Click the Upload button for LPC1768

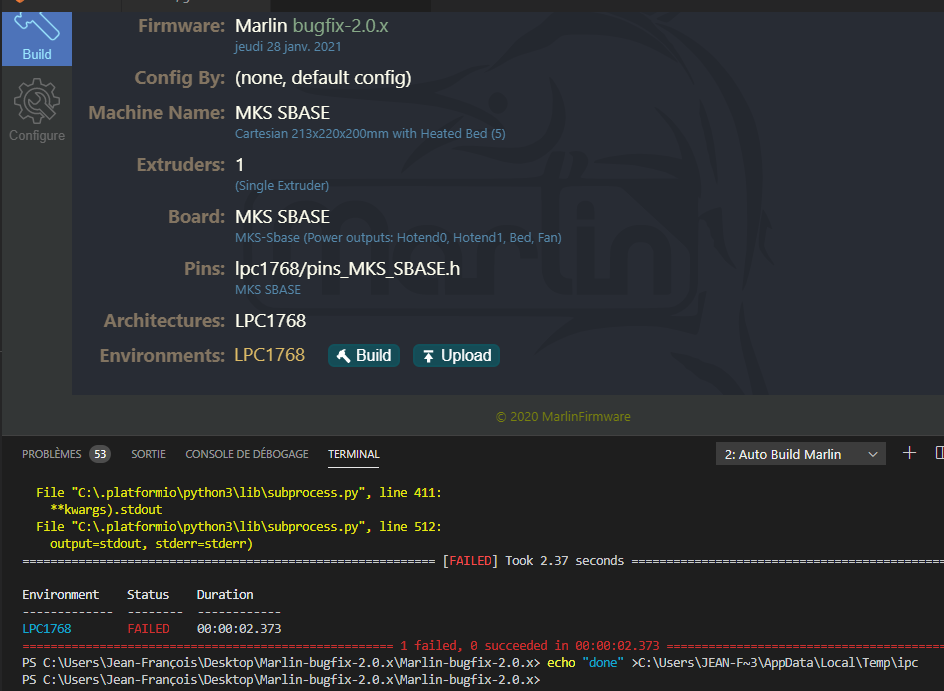coord(456,356)
